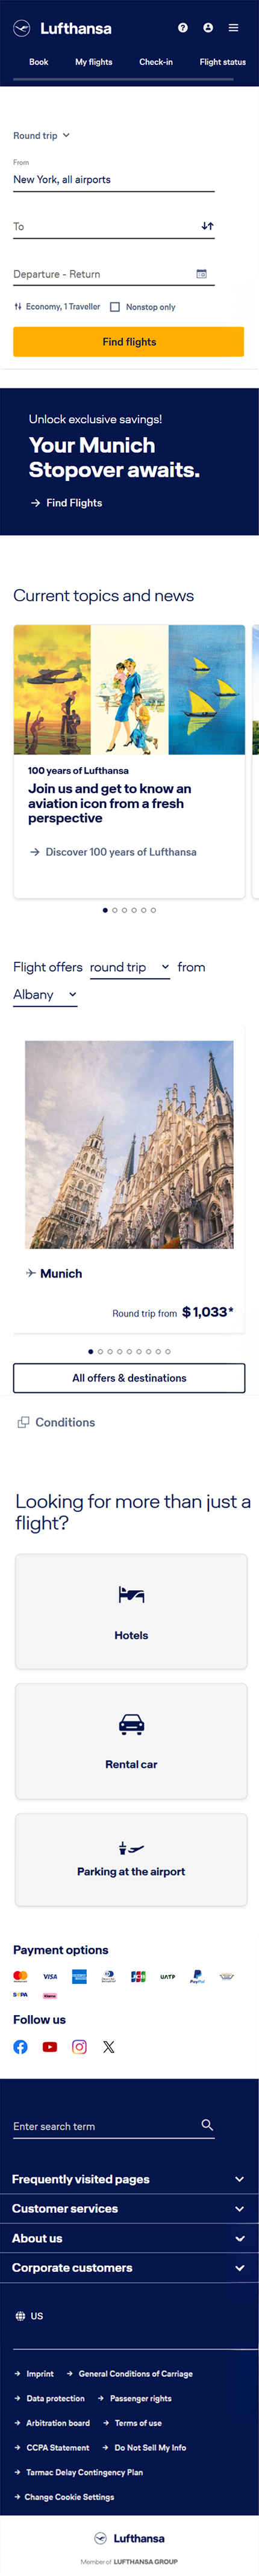Change departure city from Albany dropdown

[45, 995]
